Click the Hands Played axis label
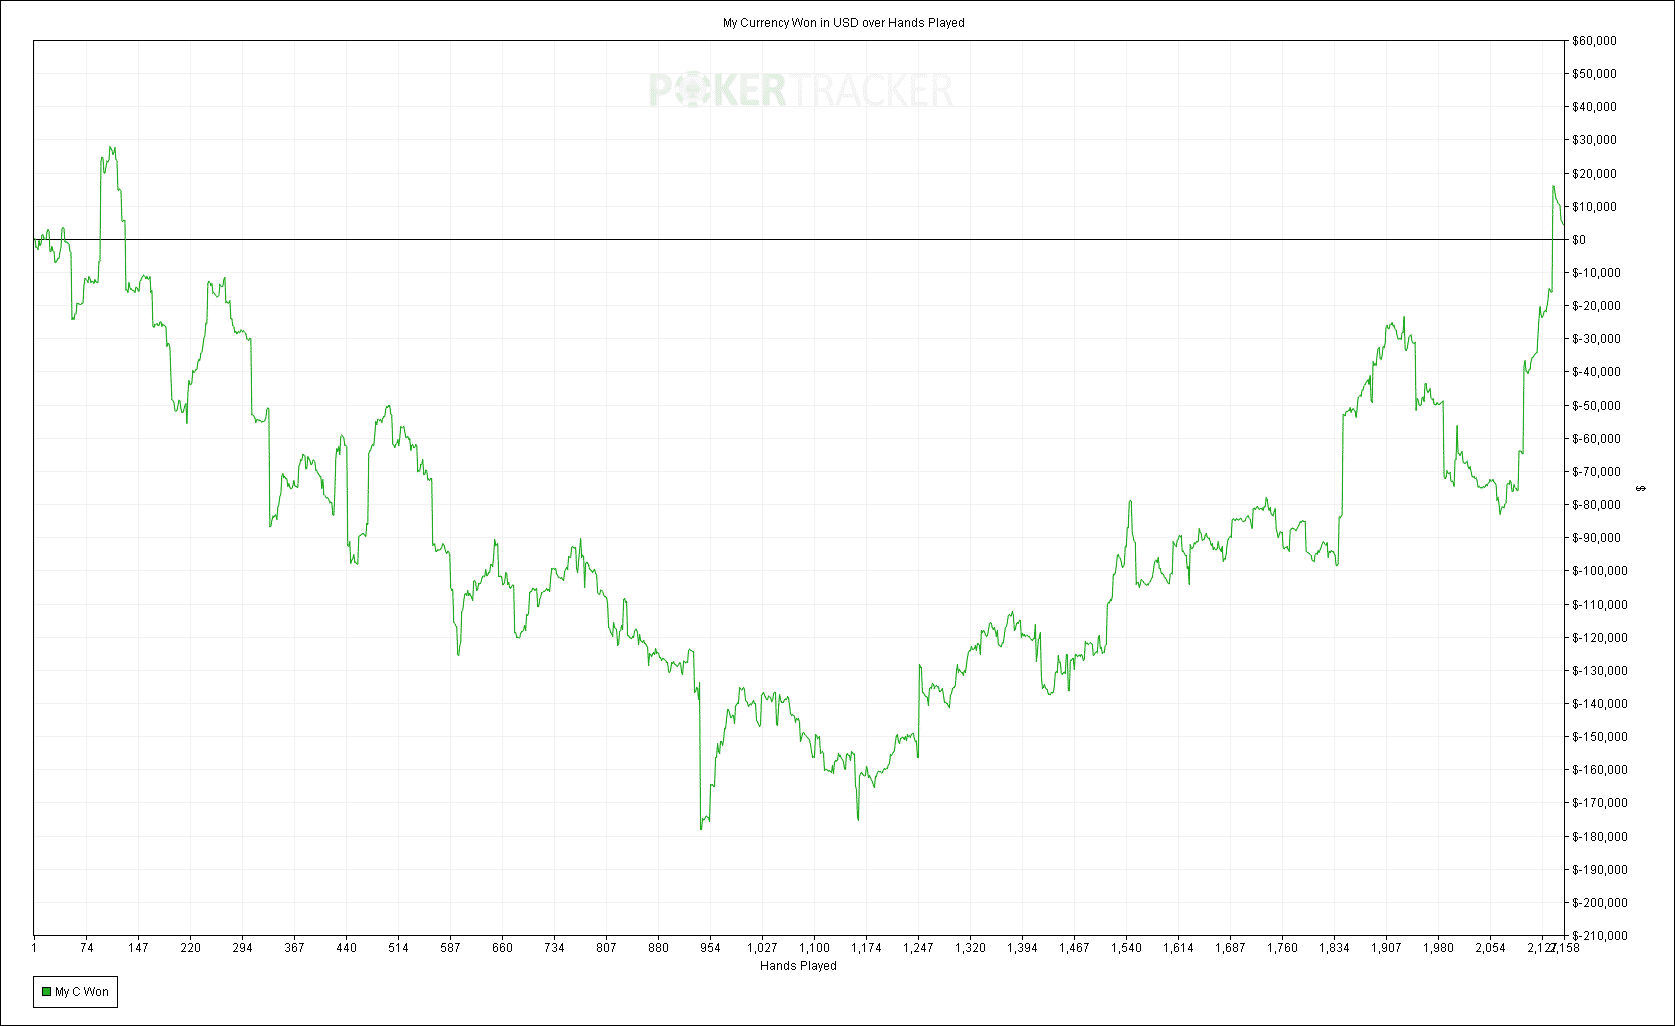 [x=798, y=966]
